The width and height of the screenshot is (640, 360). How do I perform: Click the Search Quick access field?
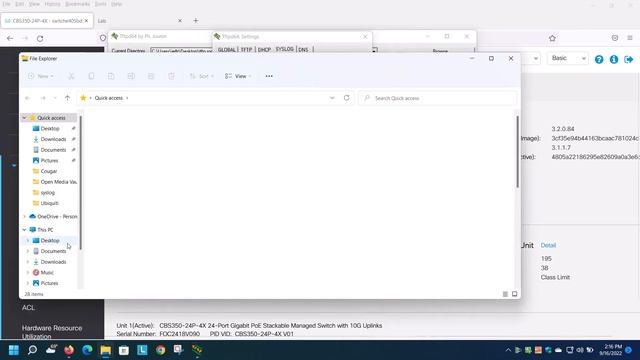tap(437, 98)
